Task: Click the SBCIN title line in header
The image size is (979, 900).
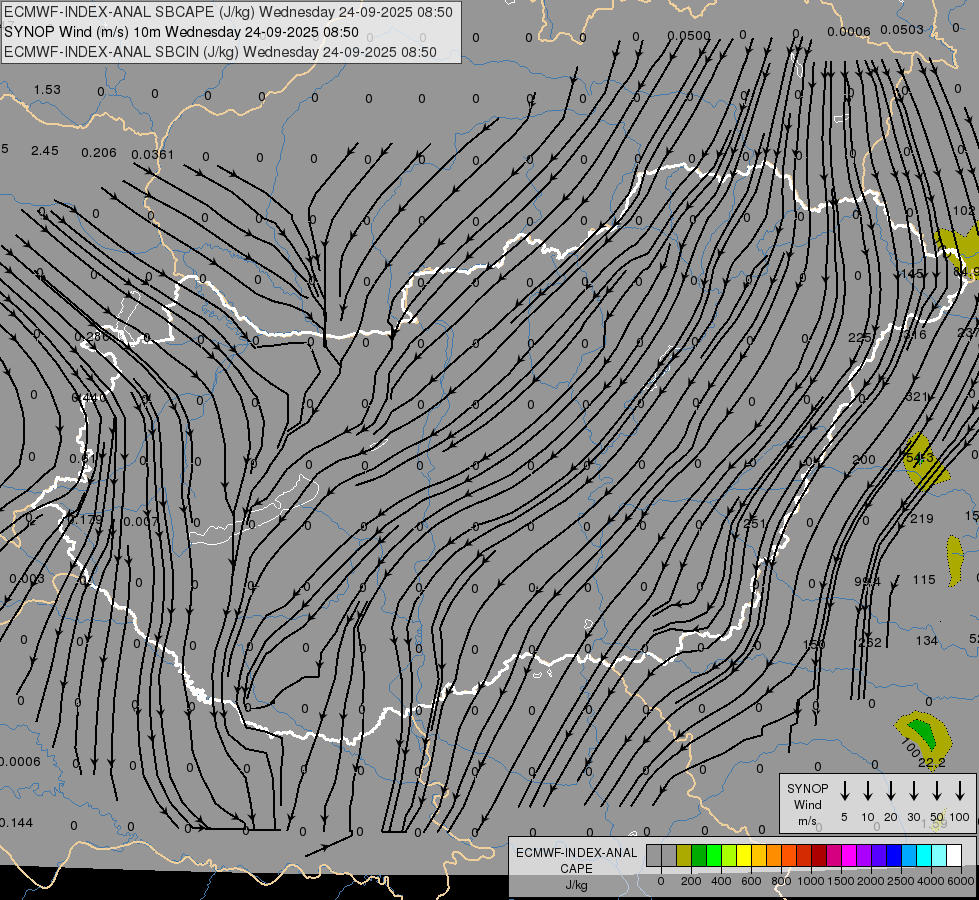Action: pos(220,52)
